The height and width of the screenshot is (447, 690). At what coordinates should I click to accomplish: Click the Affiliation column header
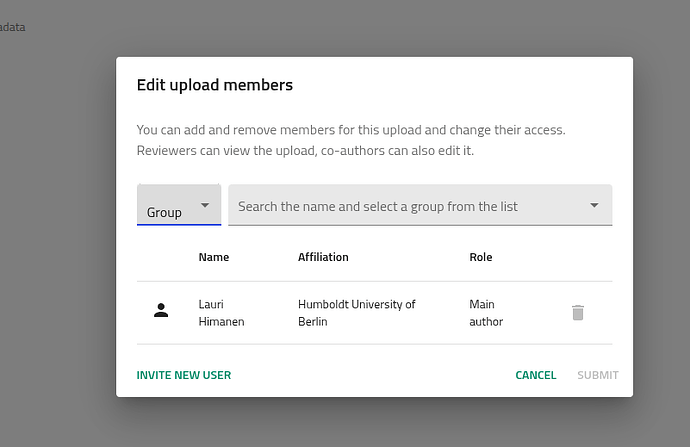[x=323, y=257]
